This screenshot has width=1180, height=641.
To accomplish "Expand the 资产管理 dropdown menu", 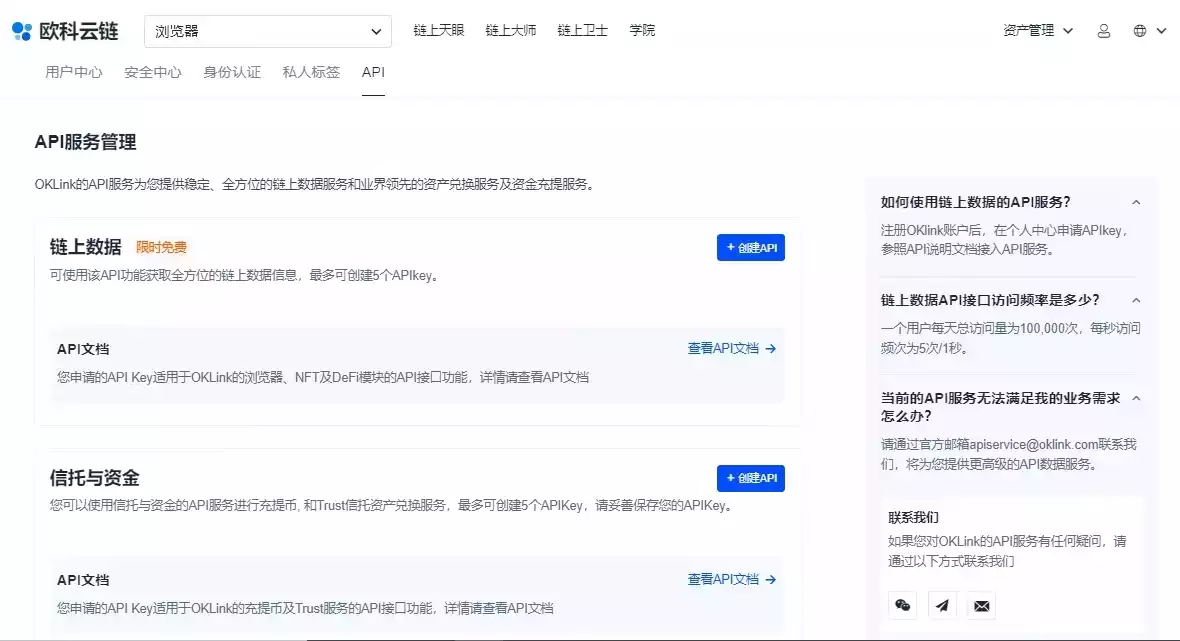I will tap(1038, 31).
